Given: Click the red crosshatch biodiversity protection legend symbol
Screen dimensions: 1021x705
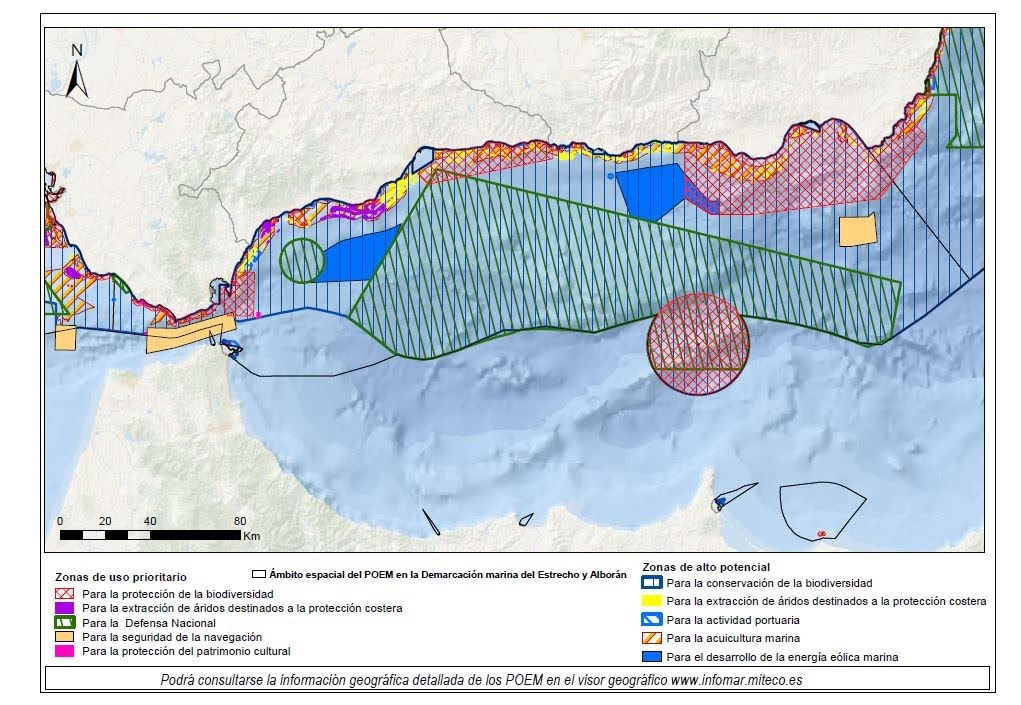Looking at the screenshot, I should pyautogui.click(x=65, y=592).
